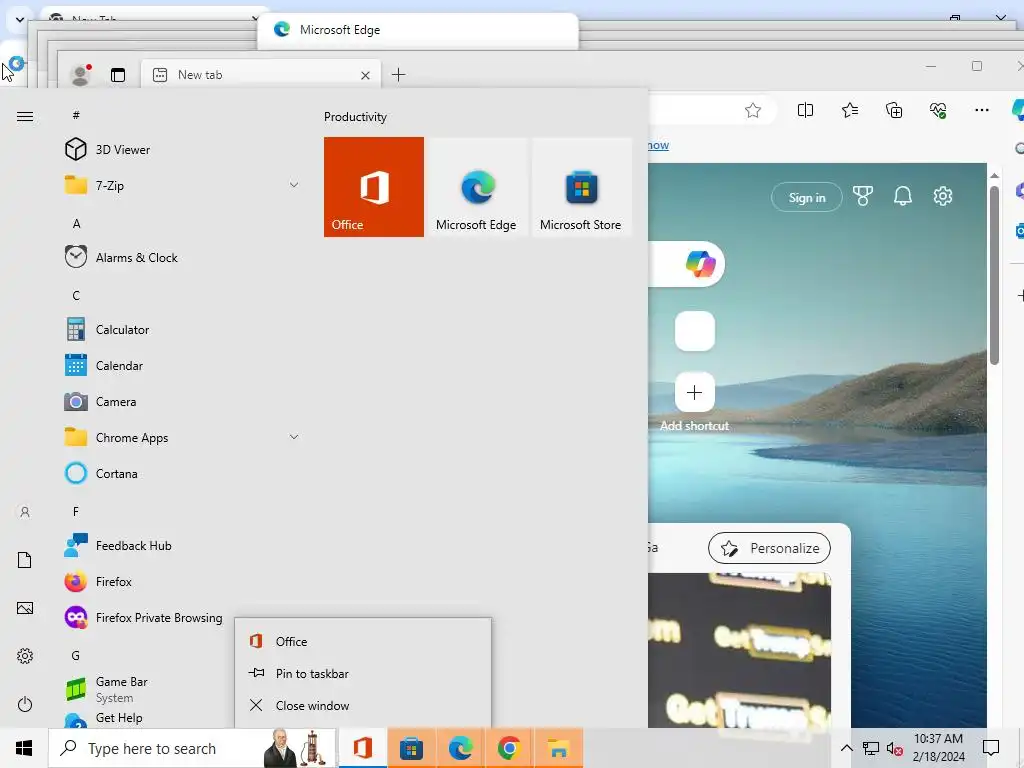The image size is (1024, 768).
Task: Open Microsoft Store from the taskbar
Action: coord(411,748)
